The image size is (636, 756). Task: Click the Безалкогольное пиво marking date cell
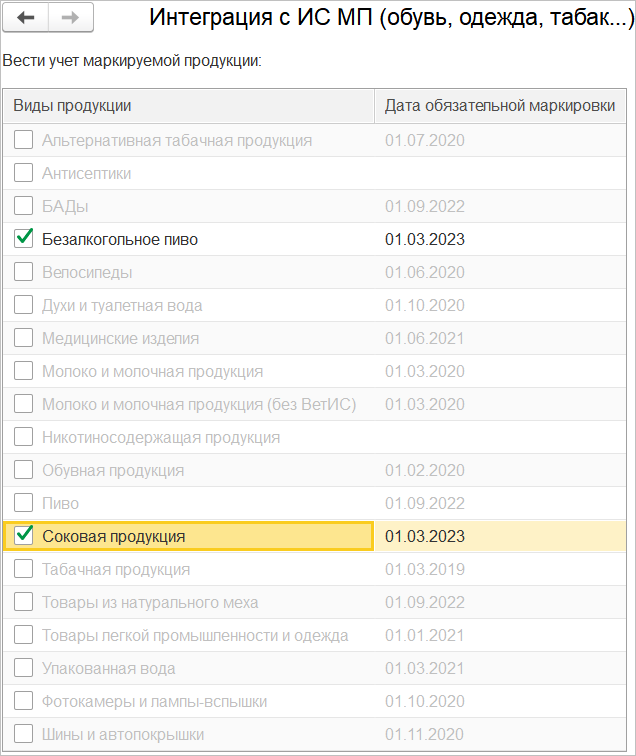425,239
